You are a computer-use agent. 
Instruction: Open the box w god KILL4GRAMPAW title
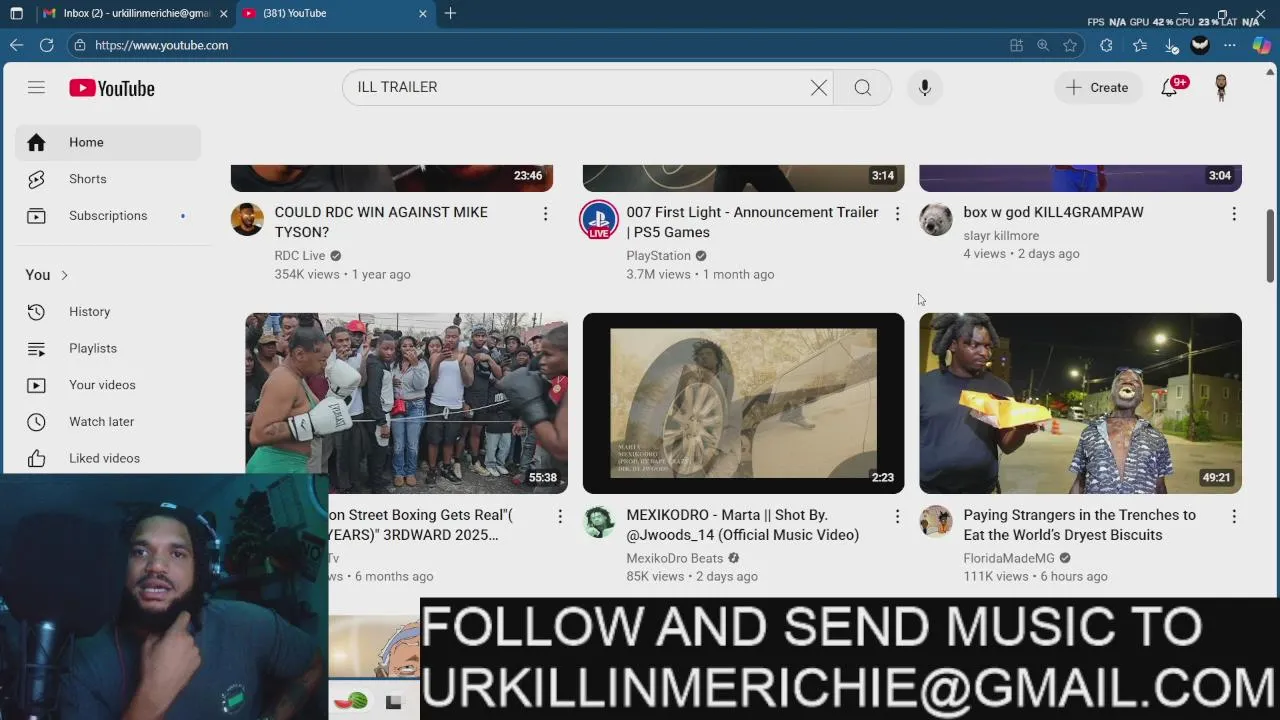point(1053,212)
